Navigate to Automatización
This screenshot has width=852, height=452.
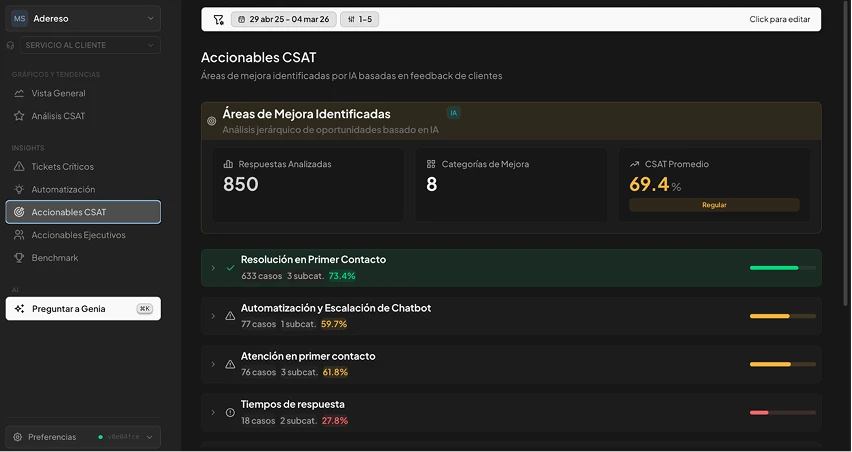tap(83, 190)
